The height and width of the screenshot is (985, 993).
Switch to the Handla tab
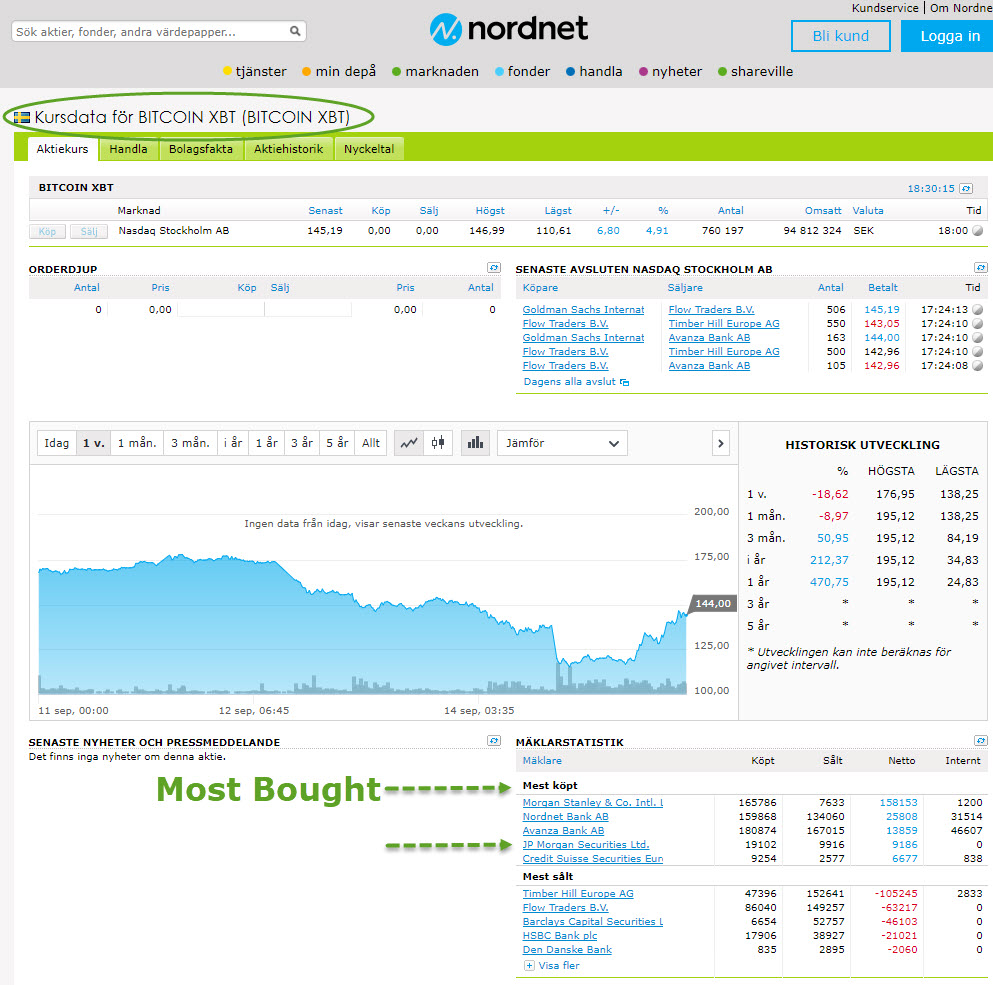pos(128,149)
